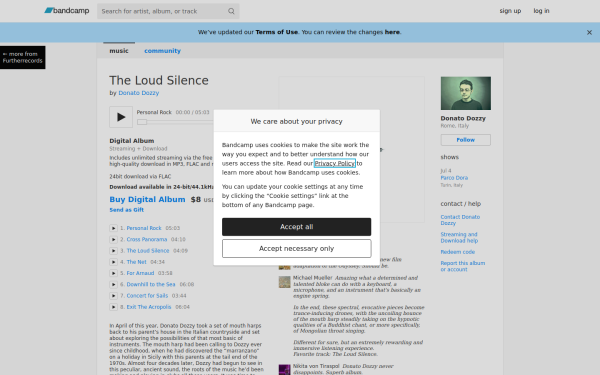
Task: Switch to the community tab
Action: (x=162, y=51)
